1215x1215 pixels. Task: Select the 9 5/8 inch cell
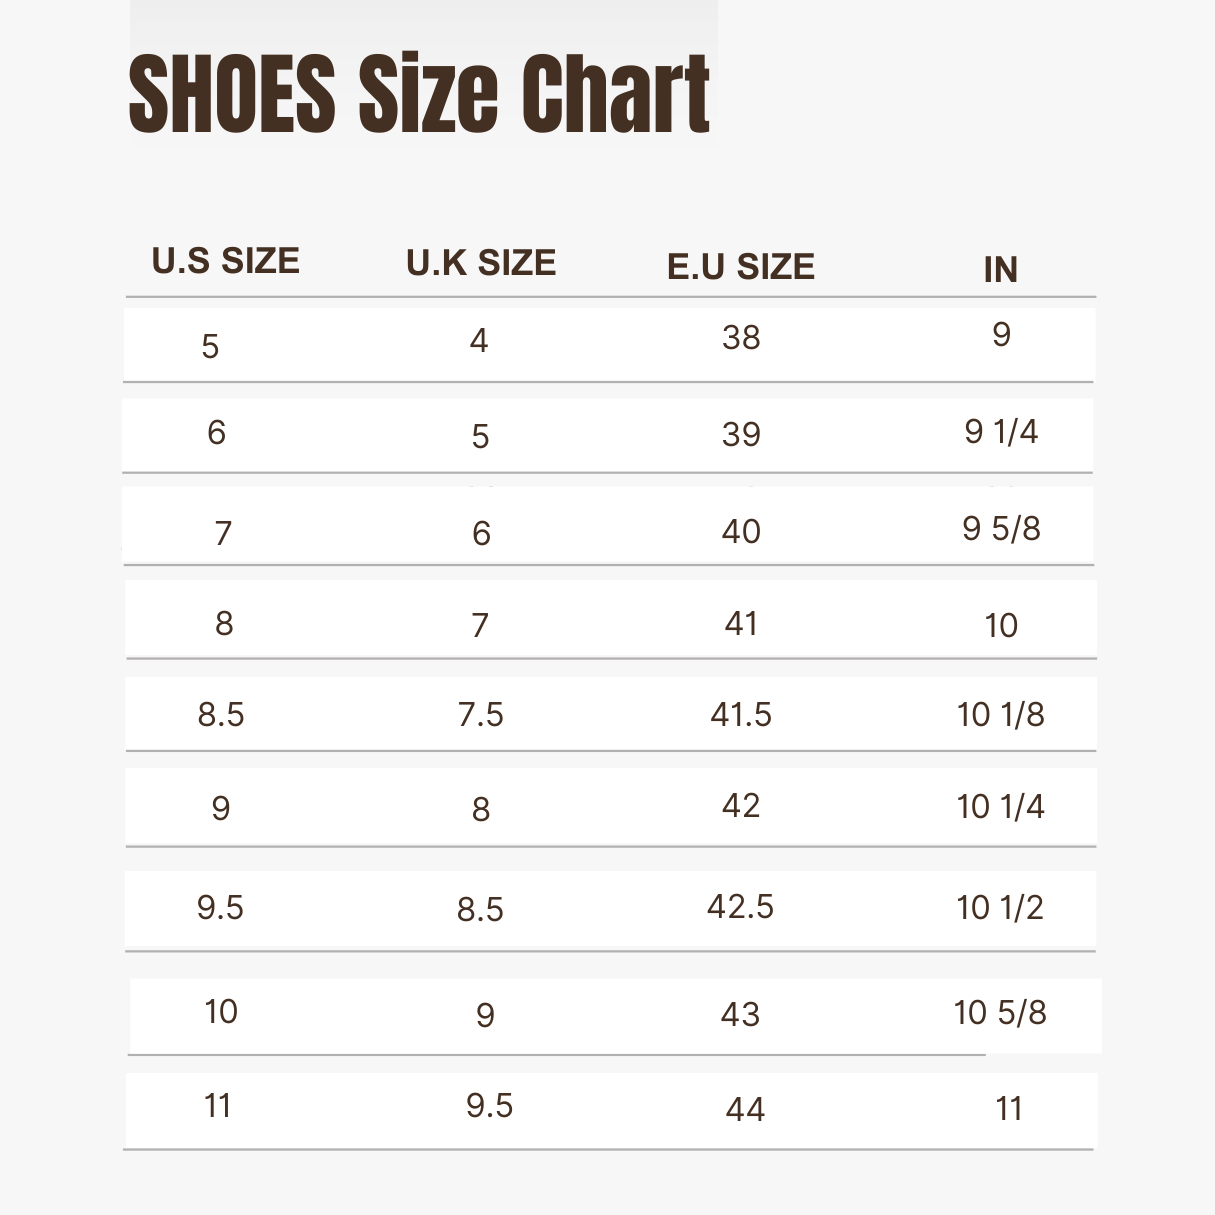1001,528
